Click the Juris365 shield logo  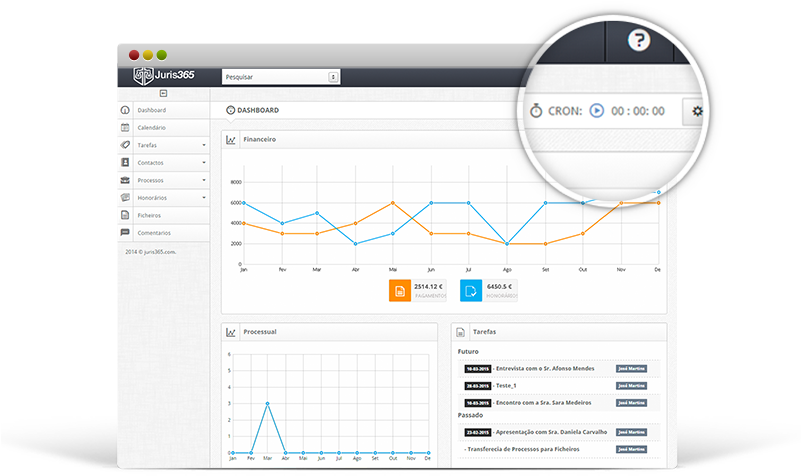143,76
